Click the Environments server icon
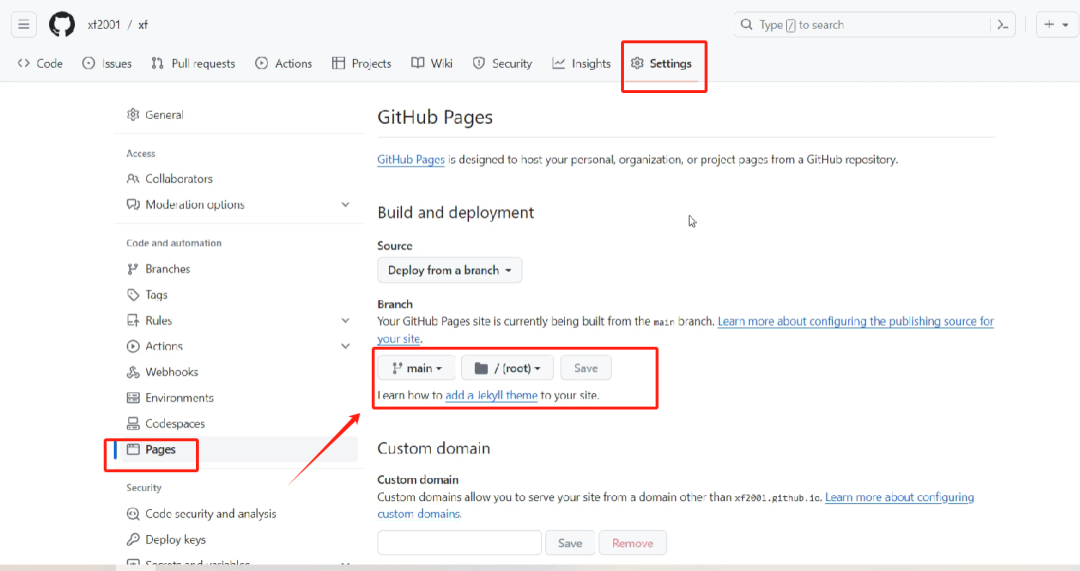 pos(133,398)
